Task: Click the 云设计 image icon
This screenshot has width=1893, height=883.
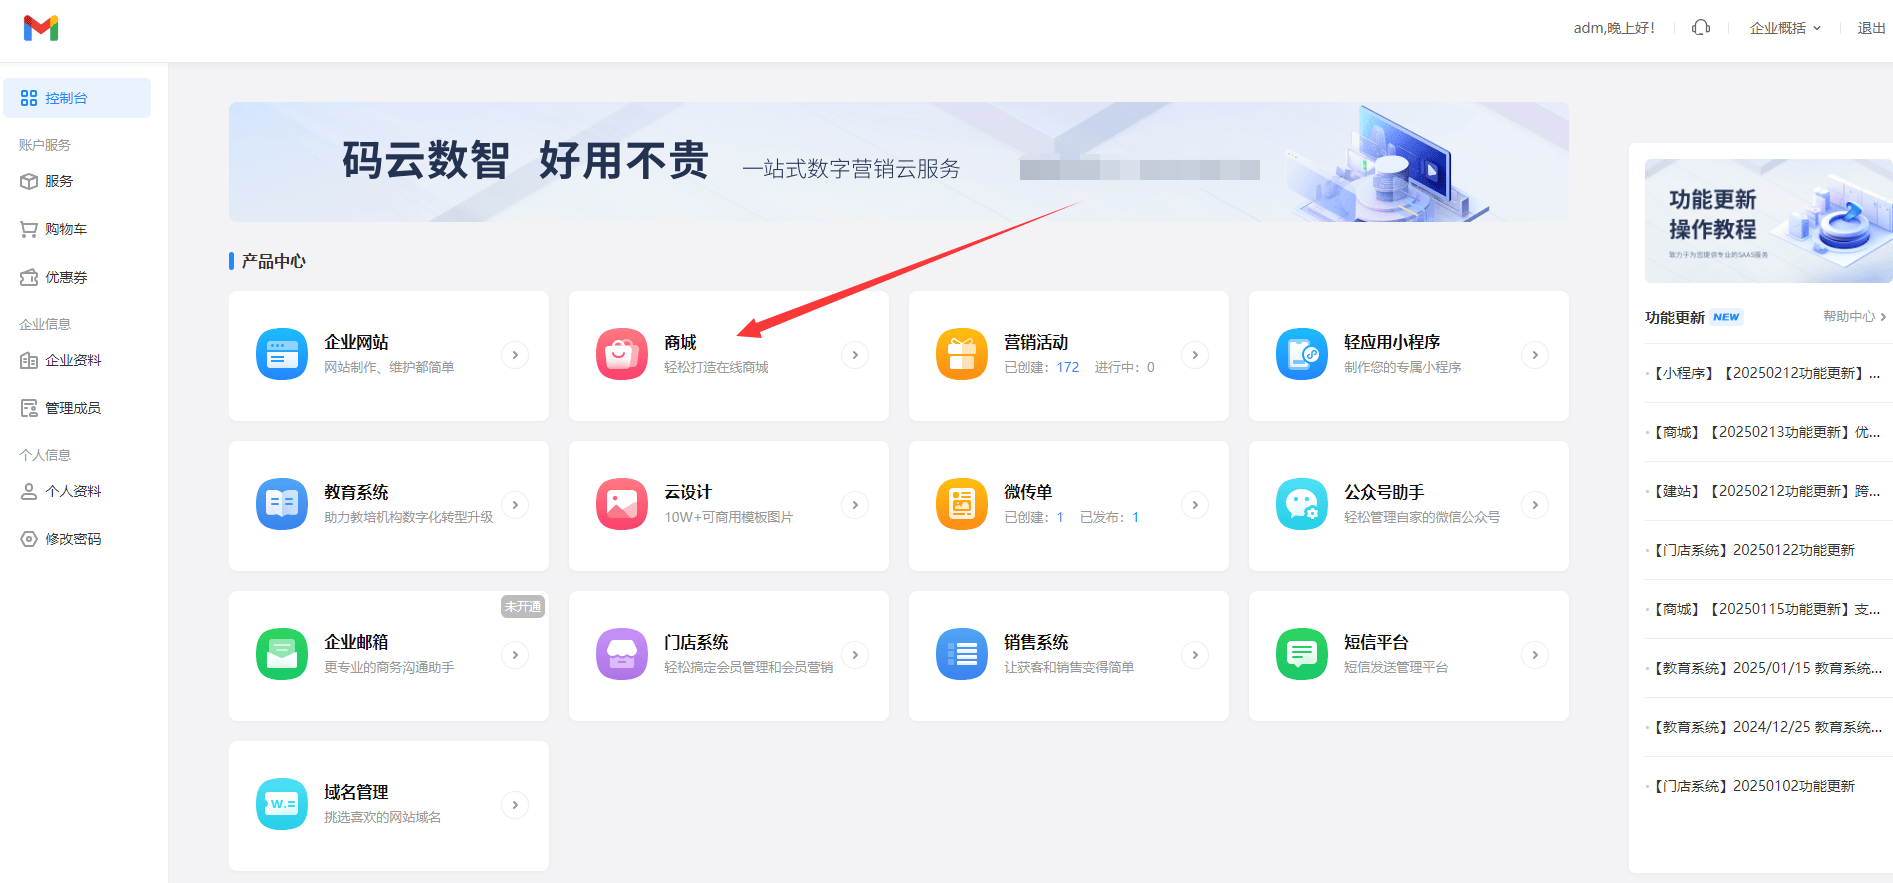Action: point(621,505)
